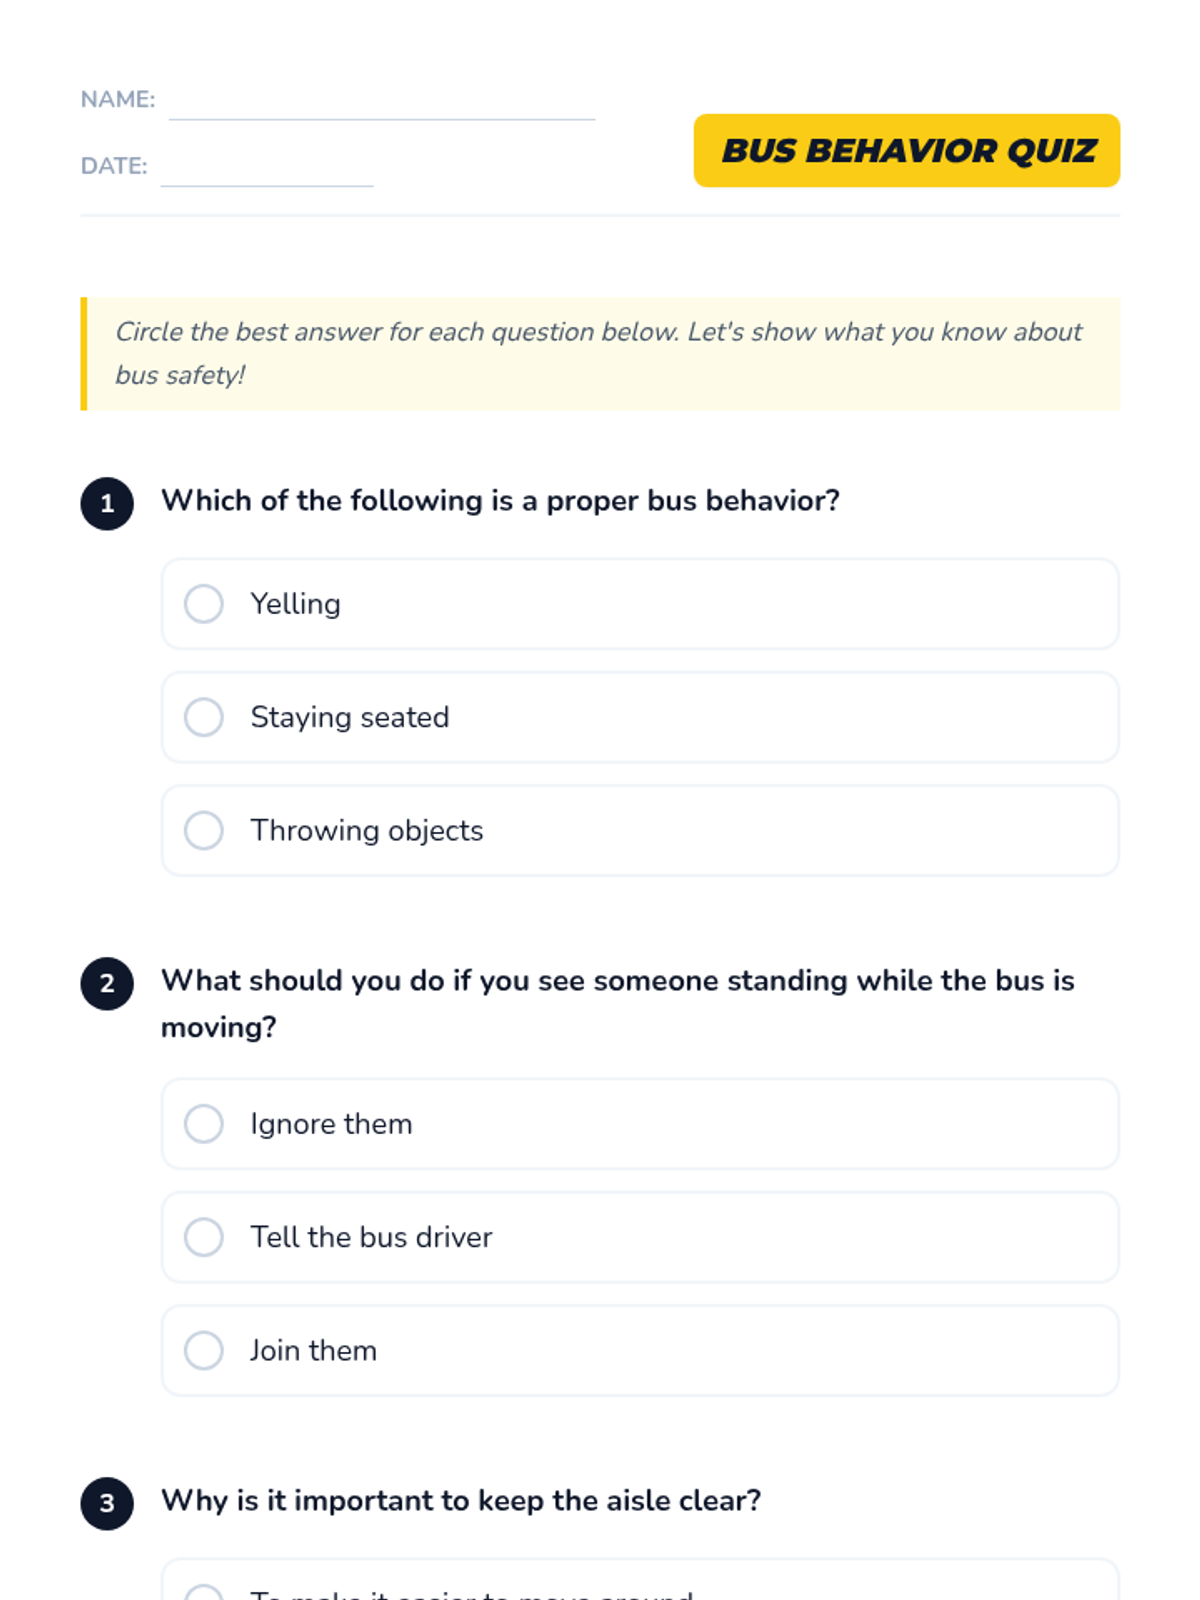This screenshot has width=1200, height=1600.
Task: Click the someone standing question text
Action: pos(617,1003)
